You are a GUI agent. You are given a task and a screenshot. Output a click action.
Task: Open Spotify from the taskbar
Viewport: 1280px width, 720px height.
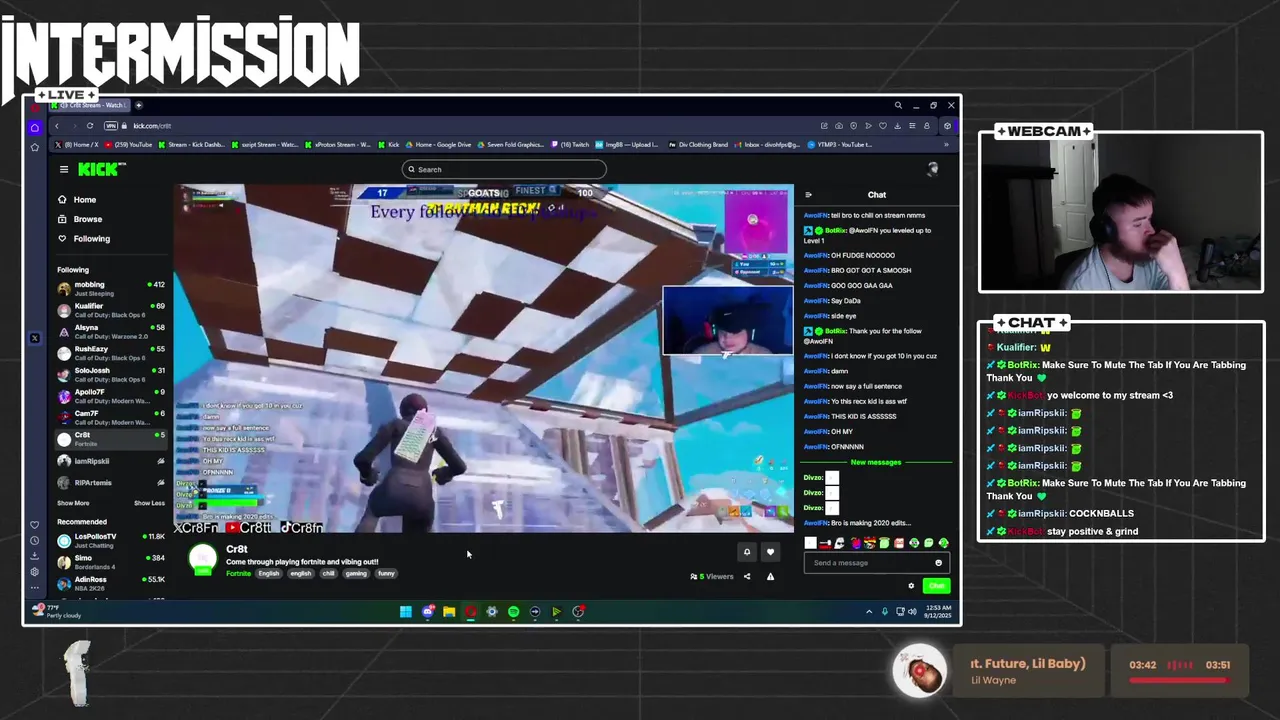(513, 612)
